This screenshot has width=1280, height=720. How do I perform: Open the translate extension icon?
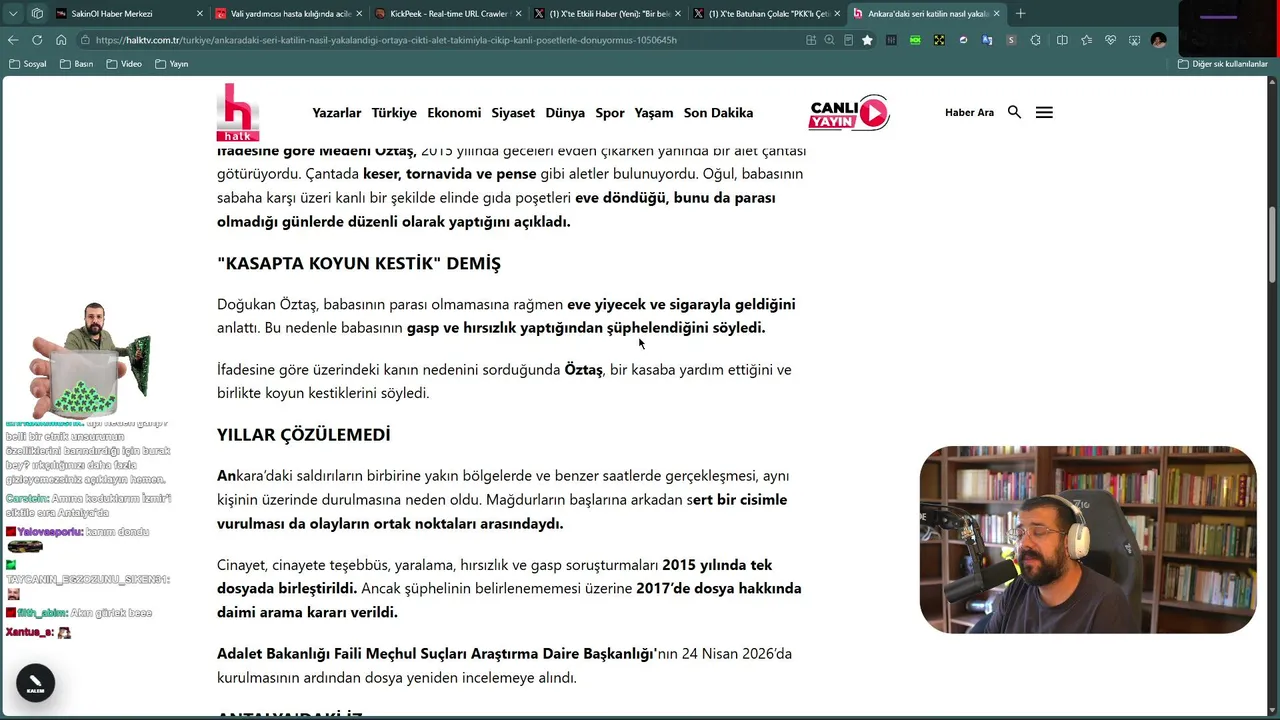point(987,40)
